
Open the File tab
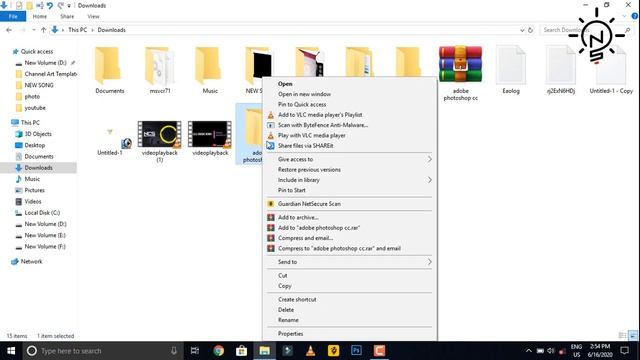coord(13,16)
